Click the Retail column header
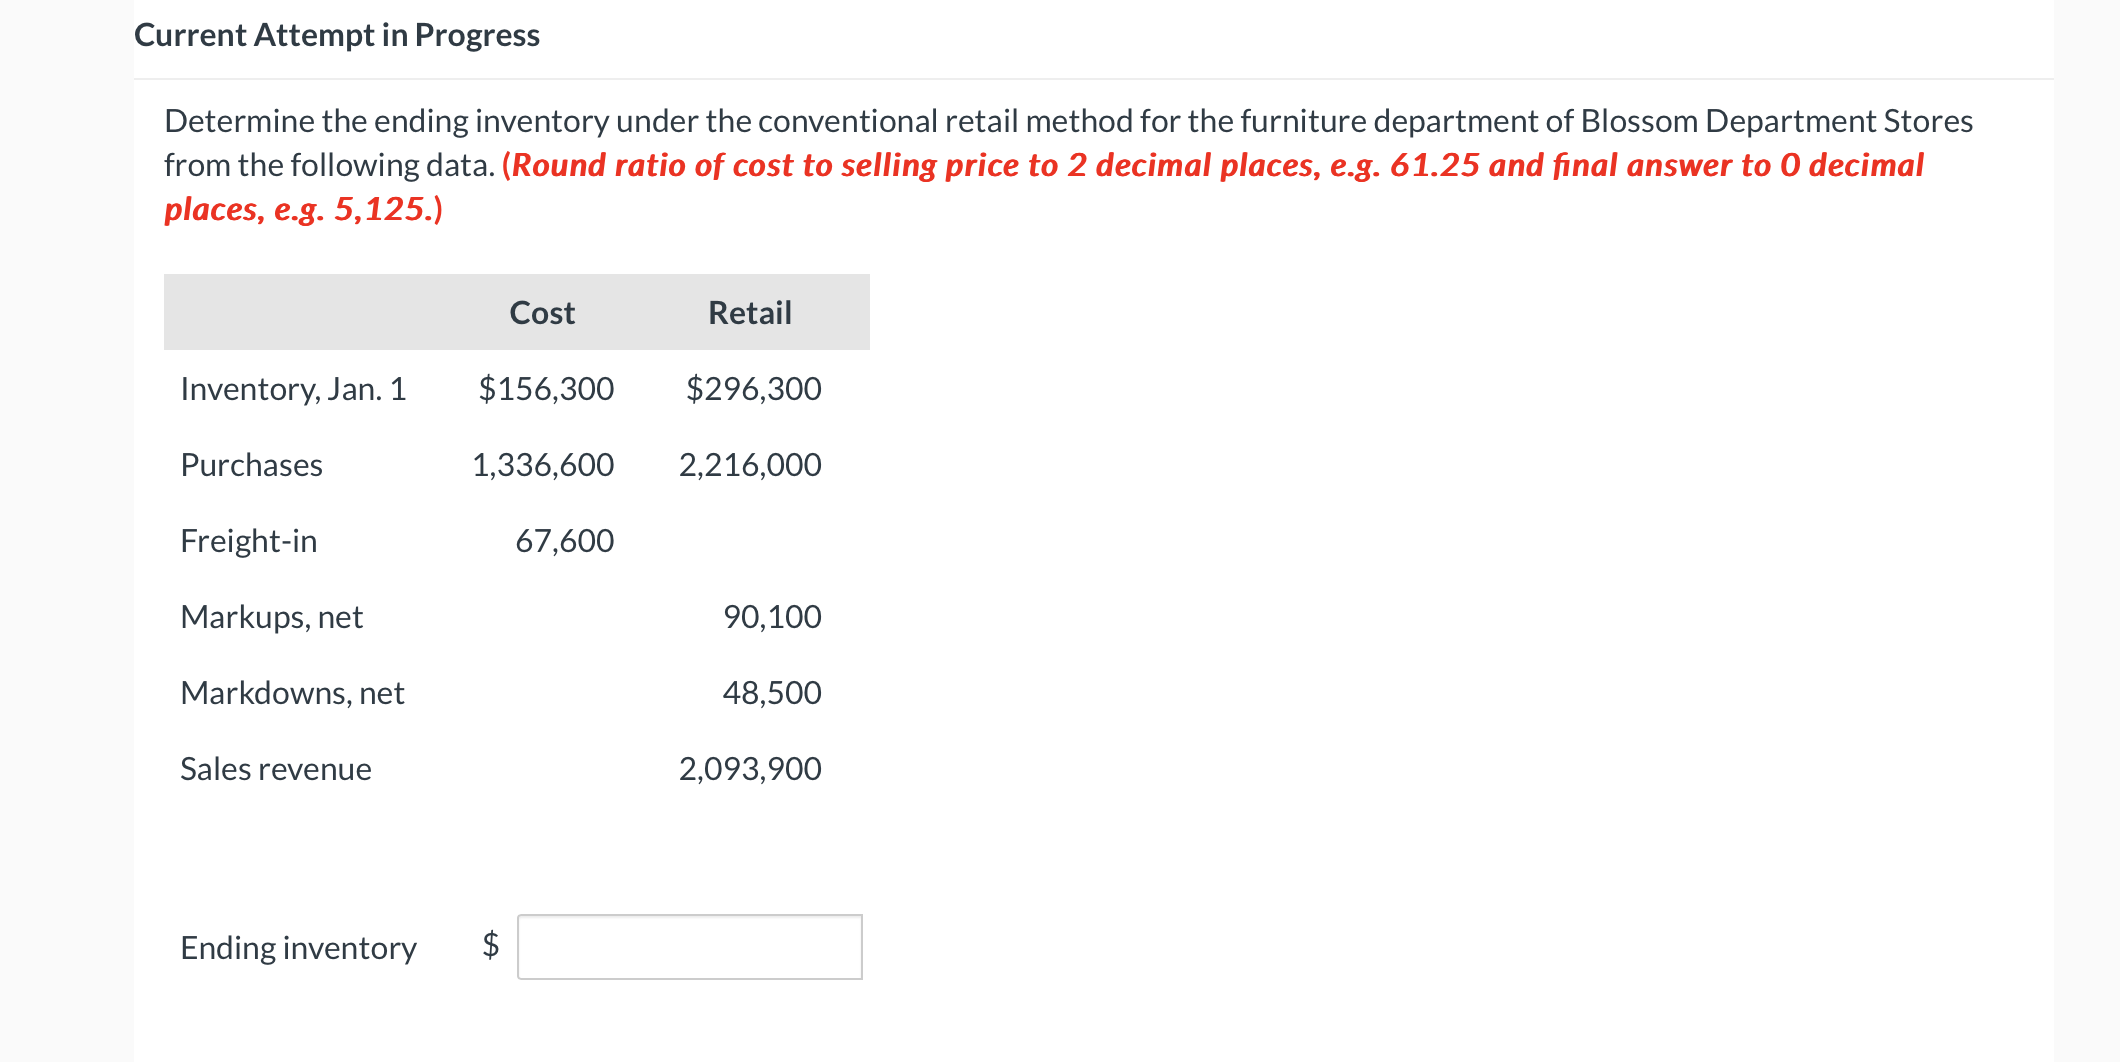The width and height of the screenshot is (2120, 1062). coord(749,313)
